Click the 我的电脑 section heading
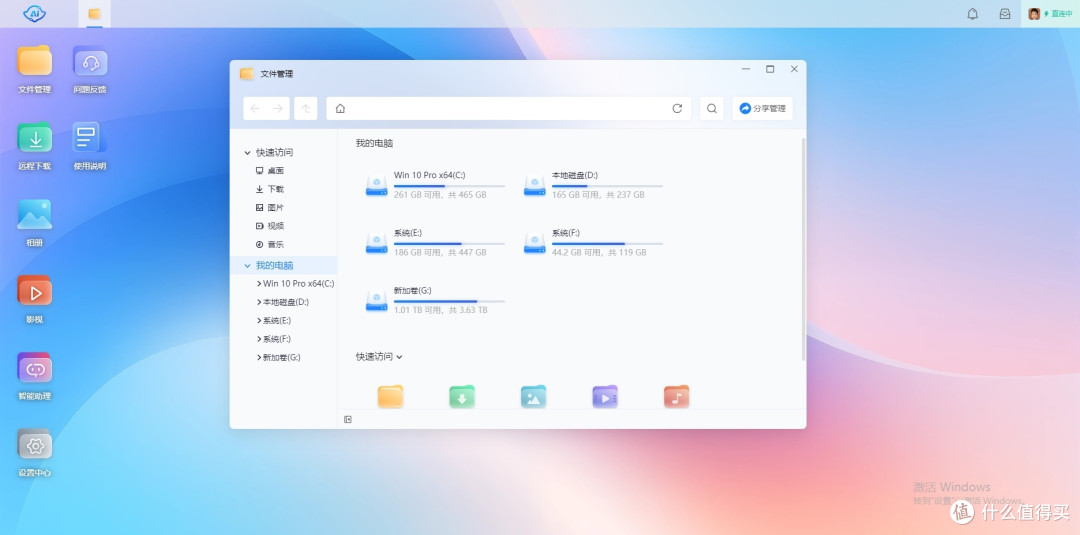This screenshot has height=535, width=1080. (374, 143)
